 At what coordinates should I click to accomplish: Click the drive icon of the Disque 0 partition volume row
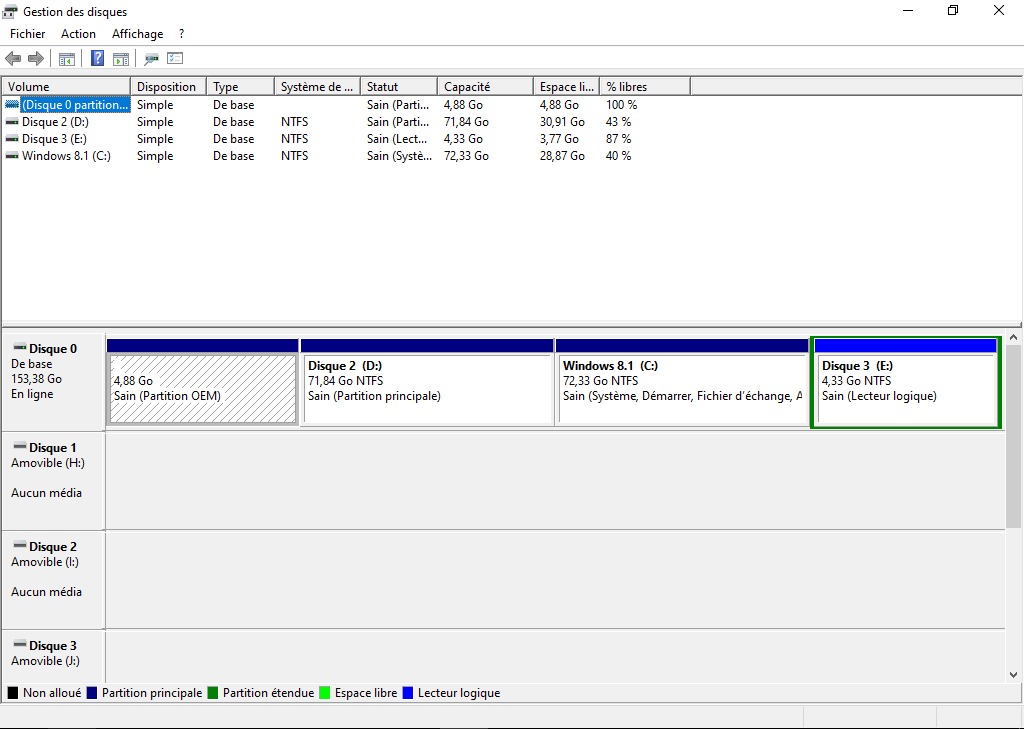point(12,105)
